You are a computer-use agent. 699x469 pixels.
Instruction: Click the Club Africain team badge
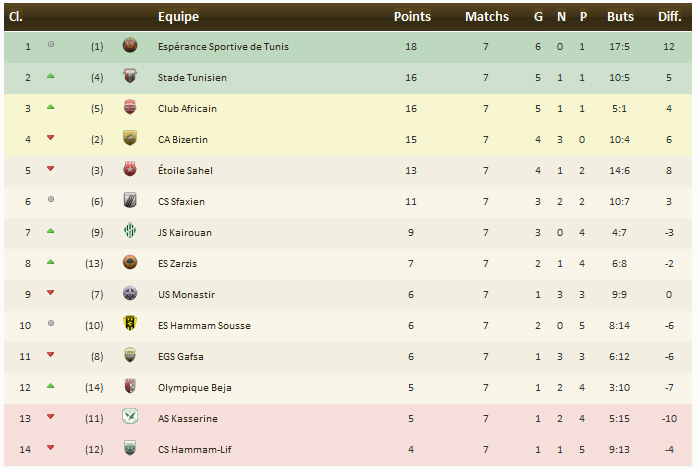(129, 108)
